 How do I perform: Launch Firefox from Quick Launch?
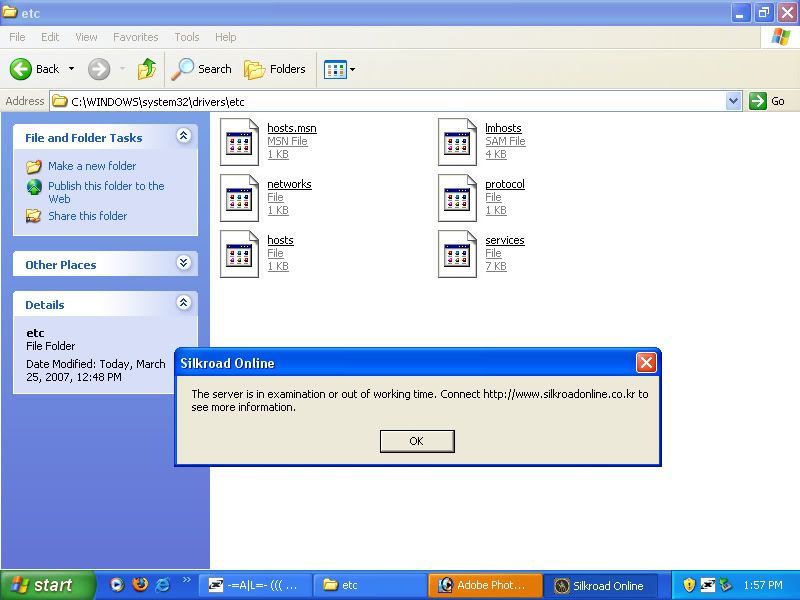(x=140, y=585)
